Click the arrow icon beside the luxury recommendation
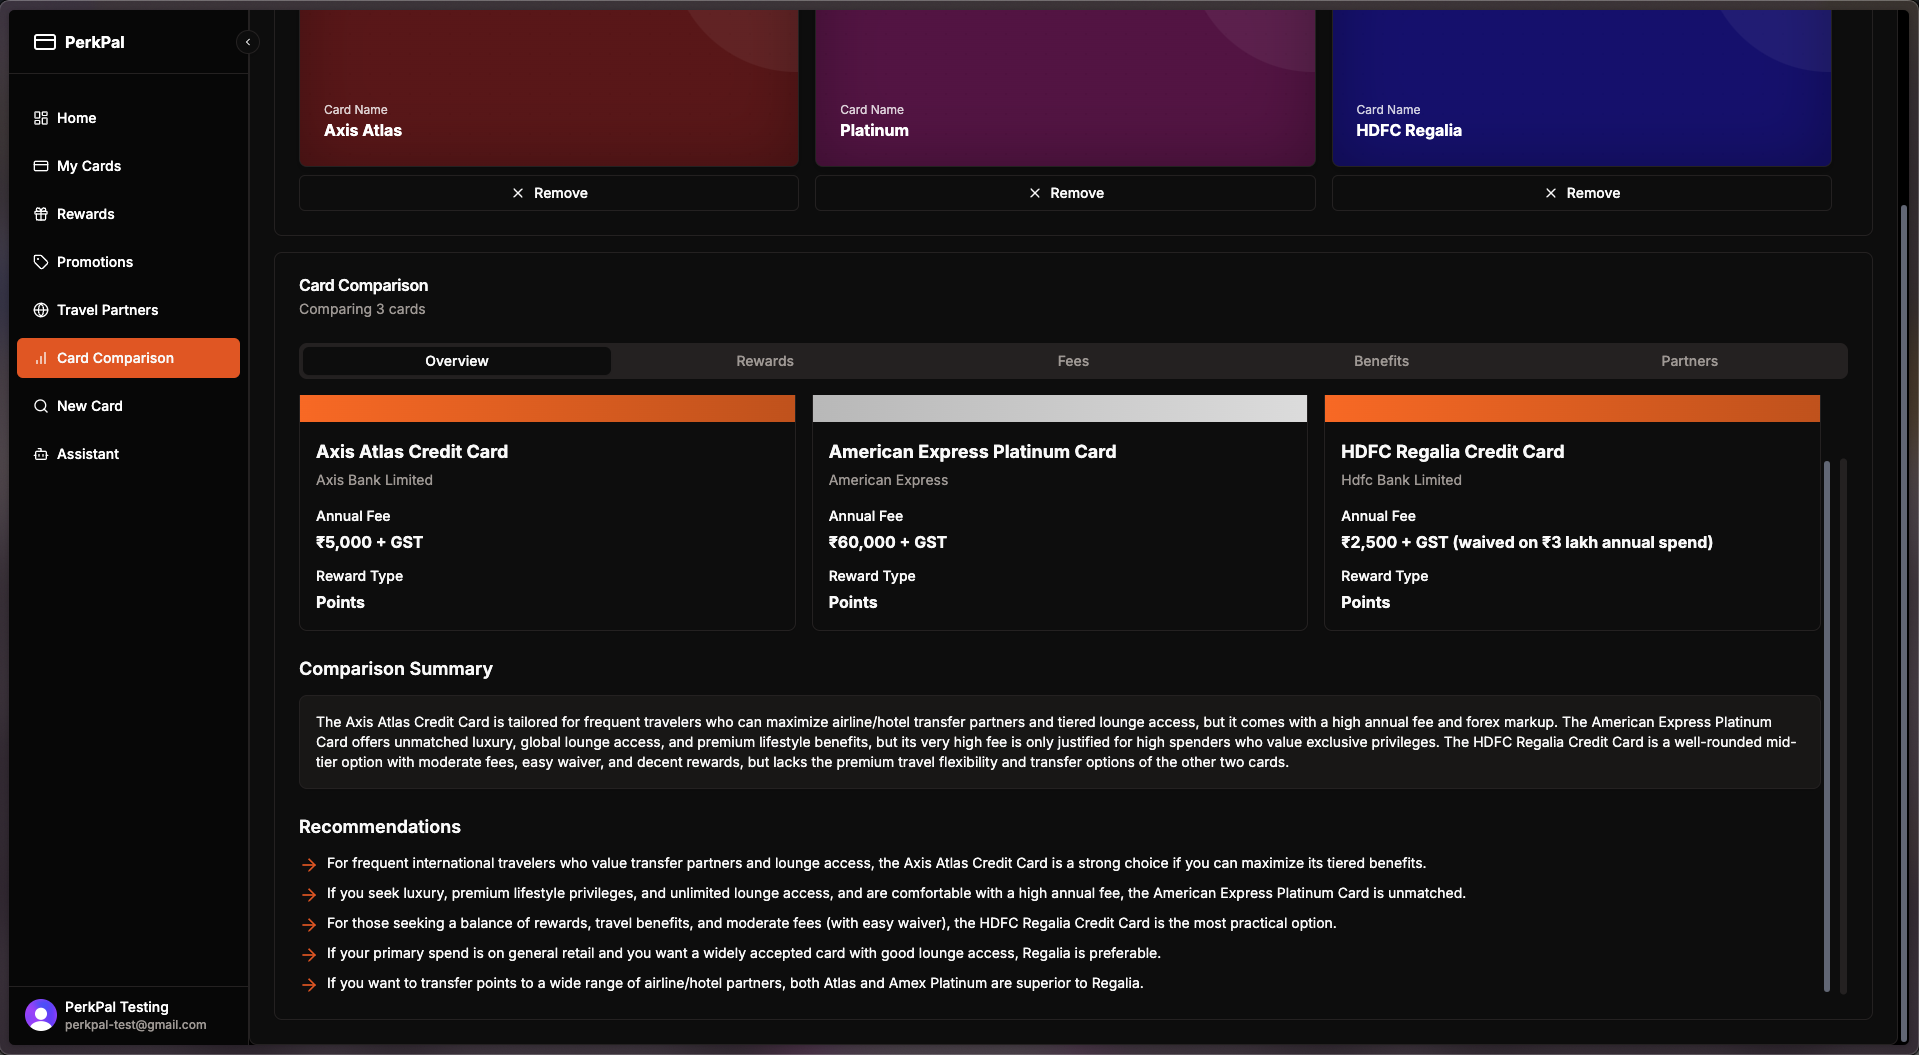 [x=309, y=895]
